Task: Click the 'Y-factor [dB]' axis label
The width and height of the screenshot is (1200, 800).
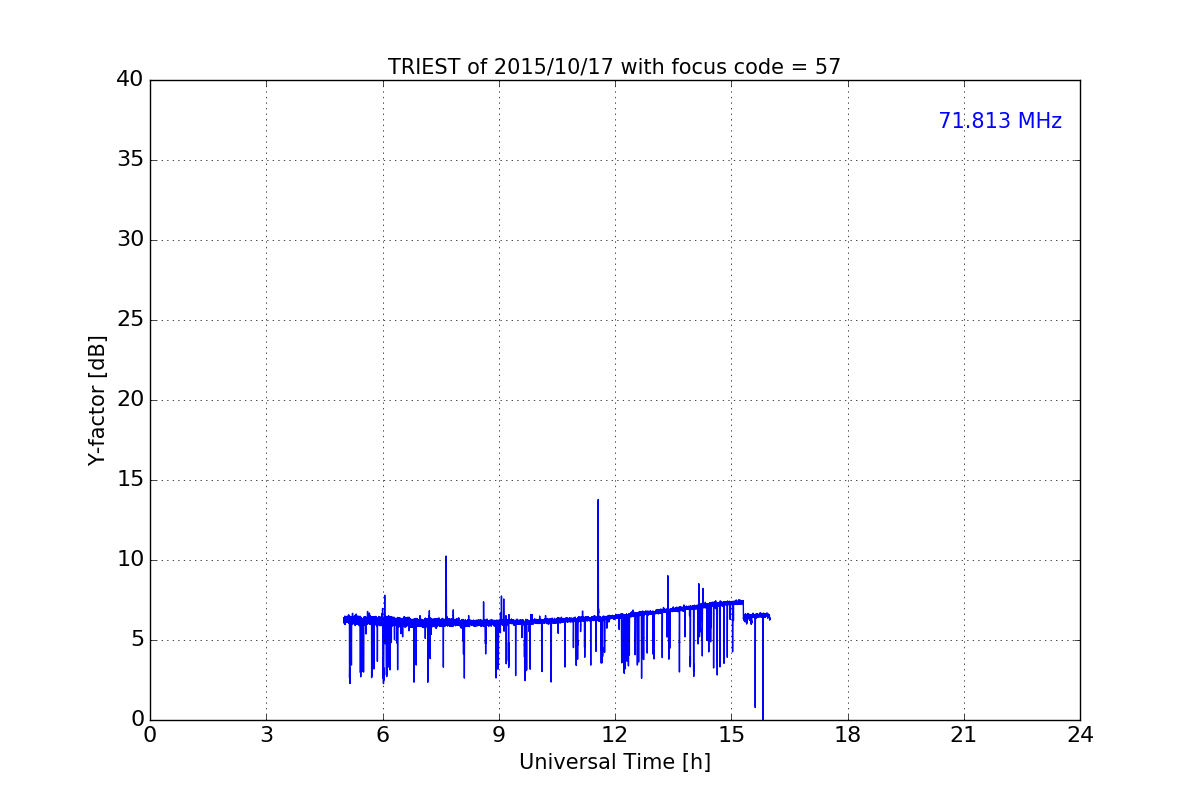Action: click(x=97, y=400)
